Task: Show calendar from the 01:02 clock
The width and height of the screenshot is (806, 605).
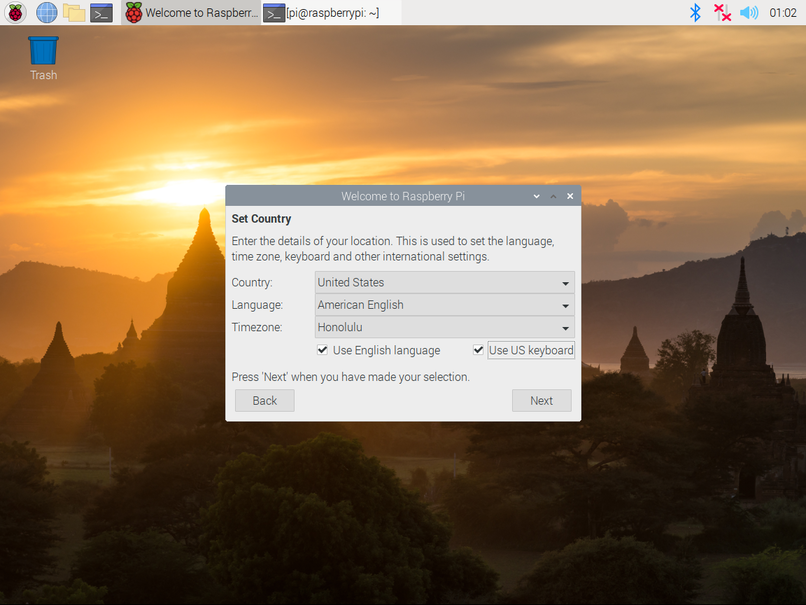Action: point(783,12)
